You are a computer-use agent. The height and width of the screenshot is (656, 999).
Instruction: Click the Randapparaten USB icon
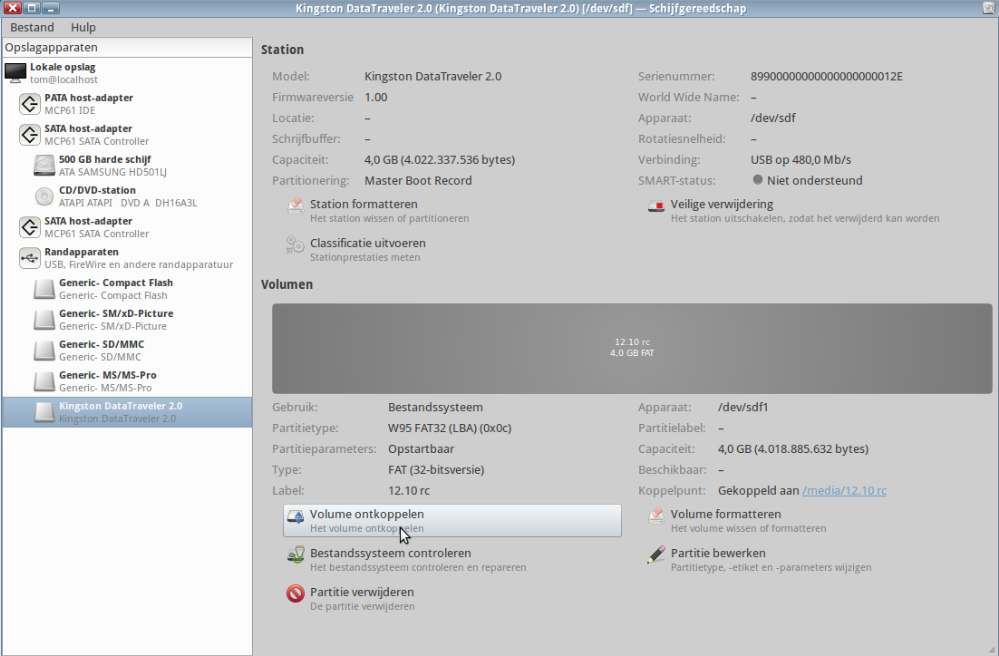coord(29,258)
